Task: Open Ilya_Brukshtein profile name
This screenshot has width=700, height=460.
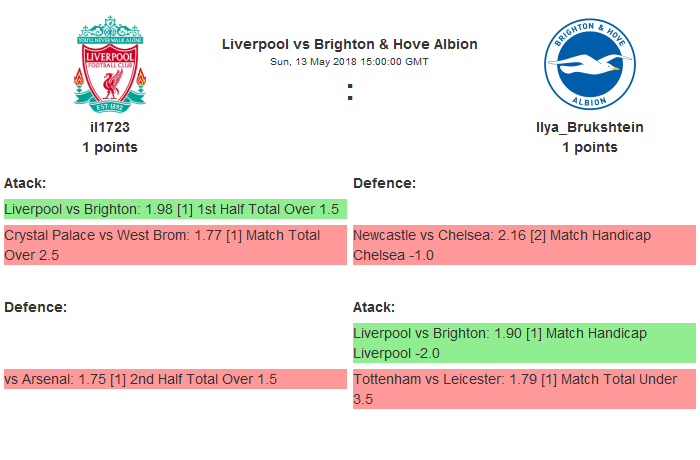Action: coord(589,127)
